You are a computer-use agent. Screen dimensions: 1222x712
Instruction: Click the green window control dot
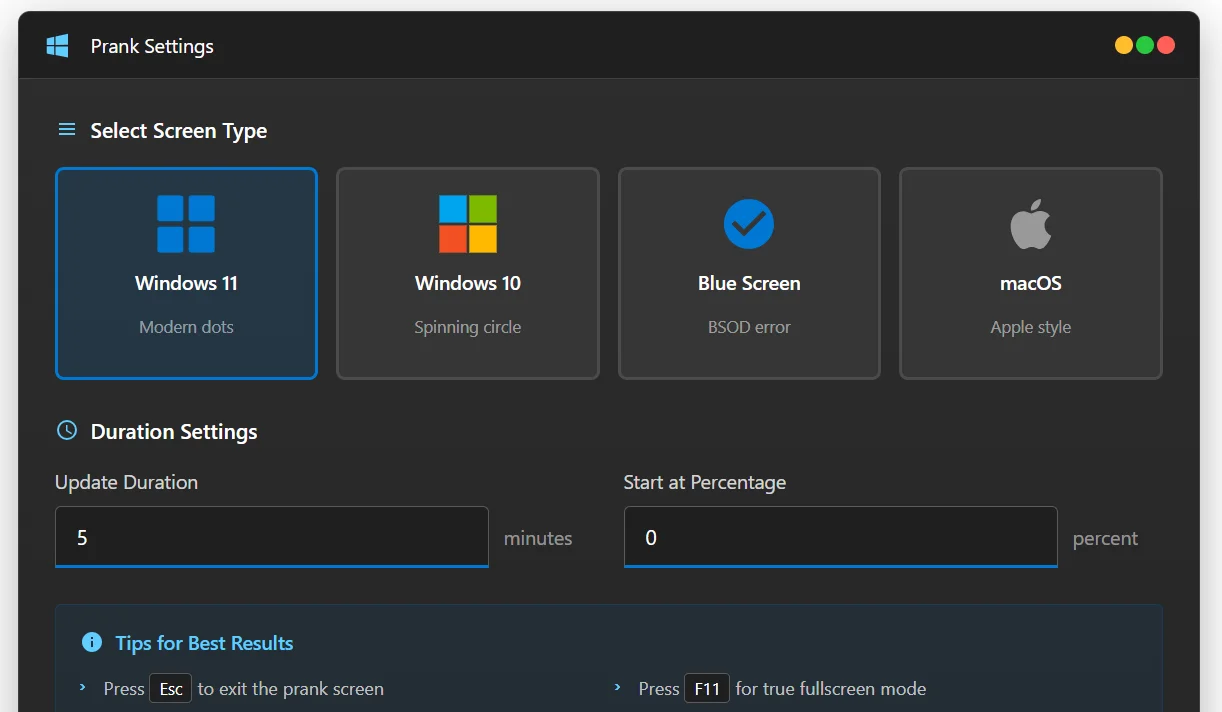pos(1145,45)
